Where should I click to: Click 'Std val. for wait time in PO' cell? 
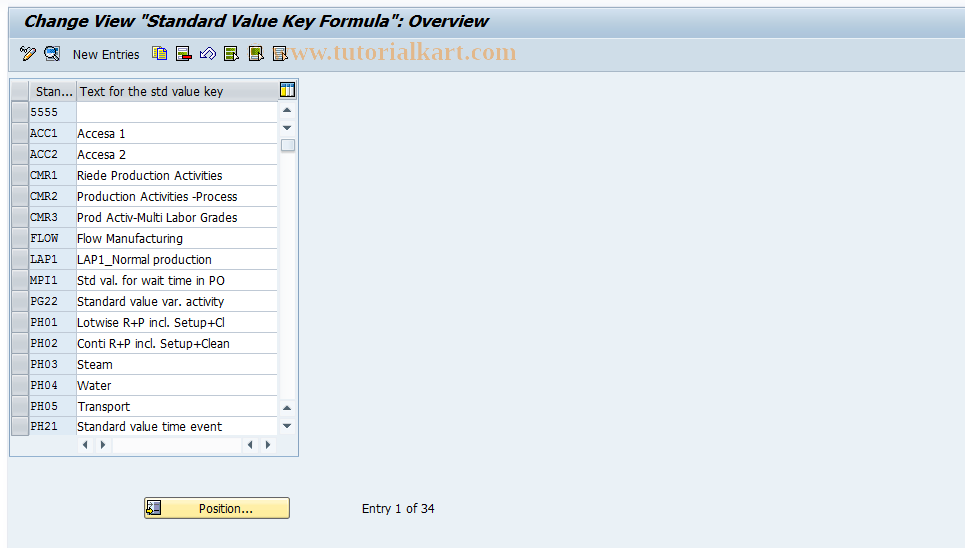click(x=177, y=280)
